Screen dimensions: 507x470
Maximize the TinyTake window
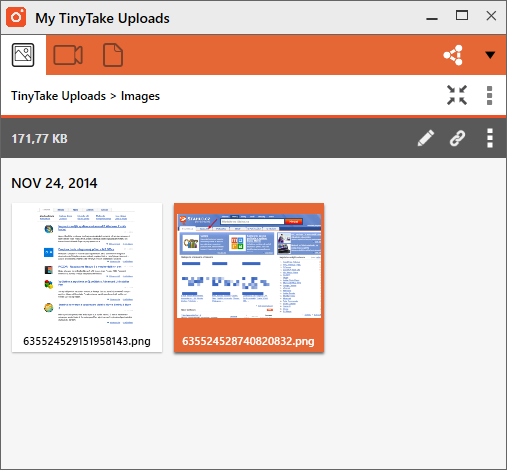(x=462, y=15)
